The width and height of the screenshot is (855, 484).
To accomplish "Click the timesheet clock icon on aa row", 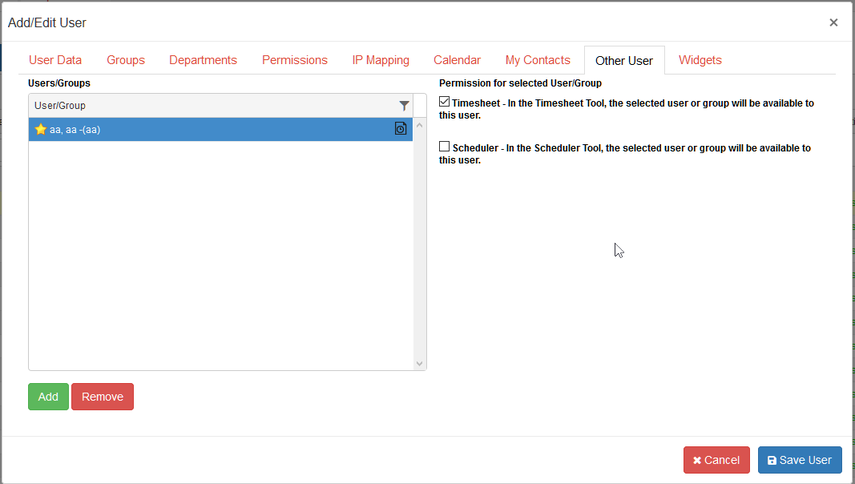I will pos(401,129).
